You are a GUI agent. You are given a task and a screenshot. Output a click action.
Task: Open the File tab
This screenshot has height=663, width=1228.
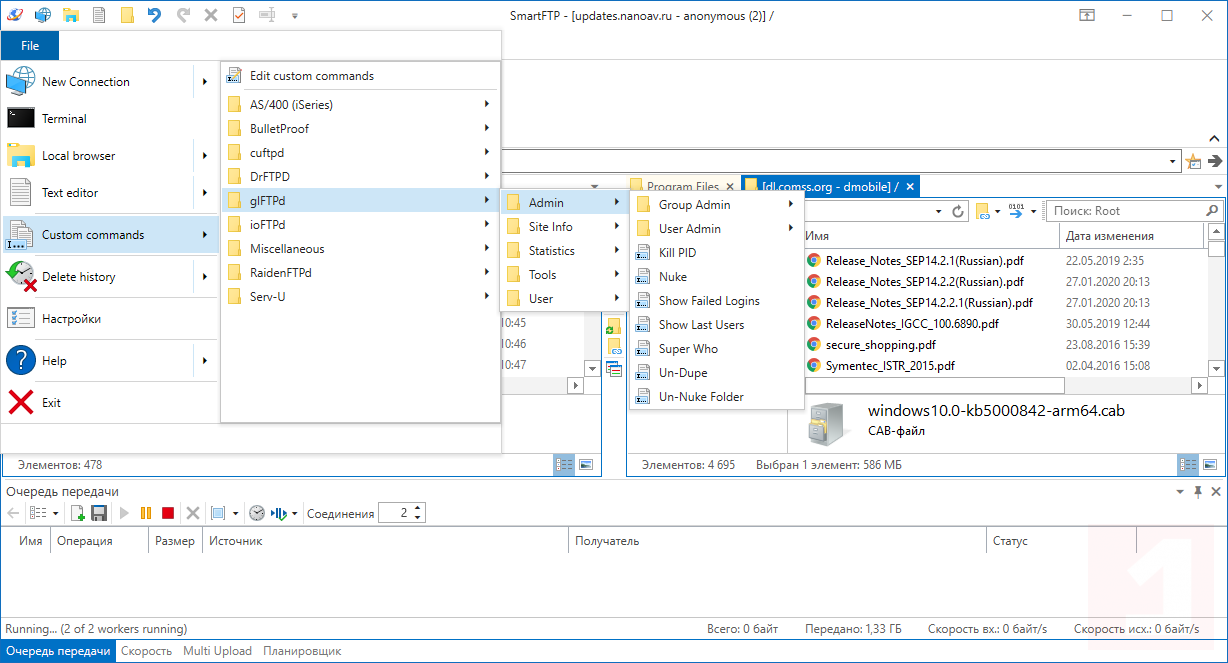point(30,46)
